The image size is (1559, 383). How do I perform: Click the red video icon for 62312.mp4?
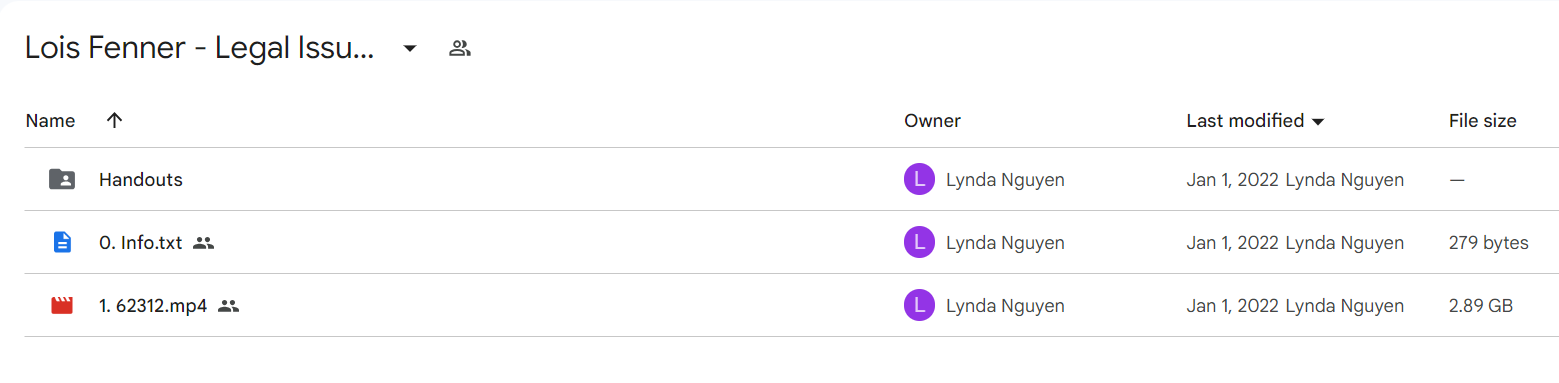[x=62, y=306]
